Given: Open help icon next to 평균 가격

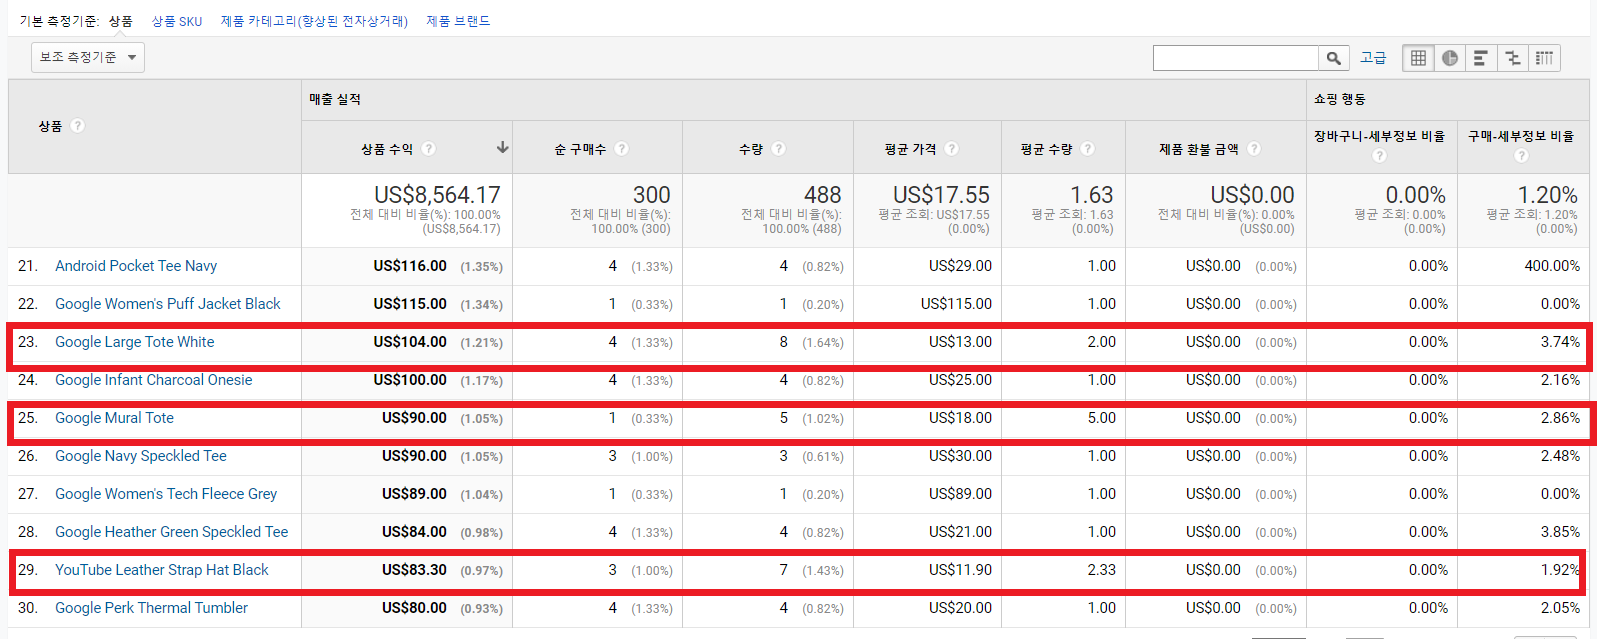Looking at the screenshot, I should 952,149.
